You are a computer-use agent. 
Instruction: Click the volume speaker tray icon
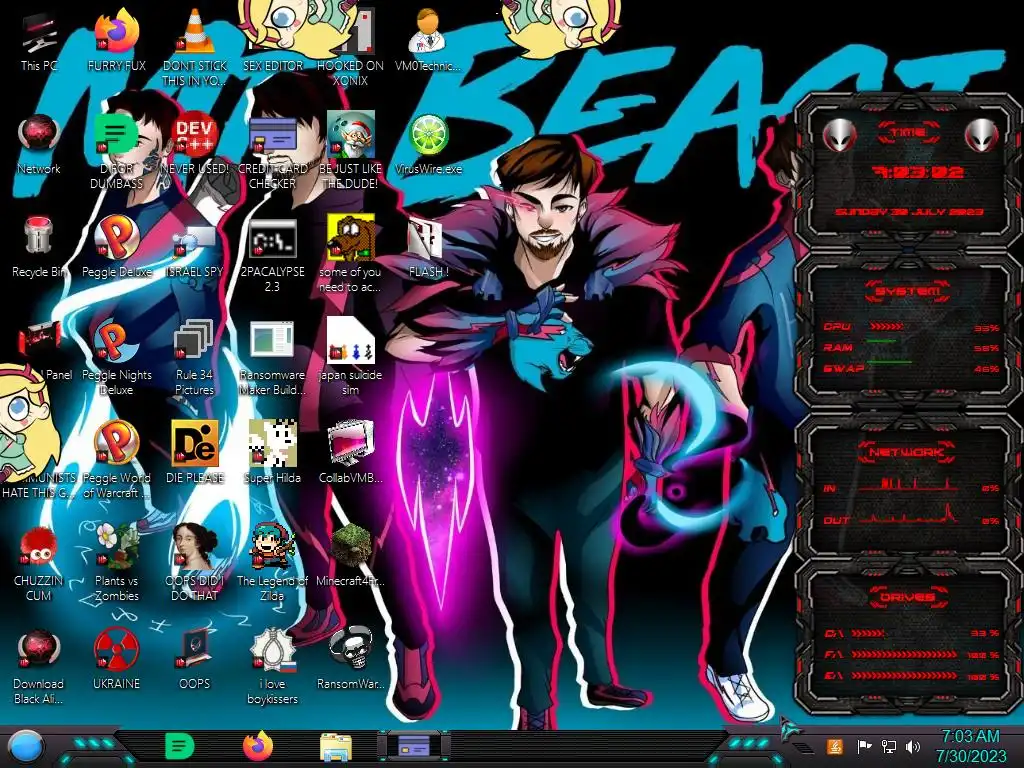(913, 746)
